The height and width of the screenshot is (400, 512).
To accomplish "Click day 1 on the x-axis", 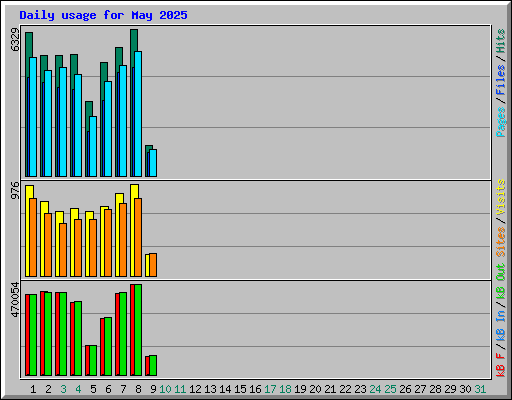I will click(x=33, y=389).
